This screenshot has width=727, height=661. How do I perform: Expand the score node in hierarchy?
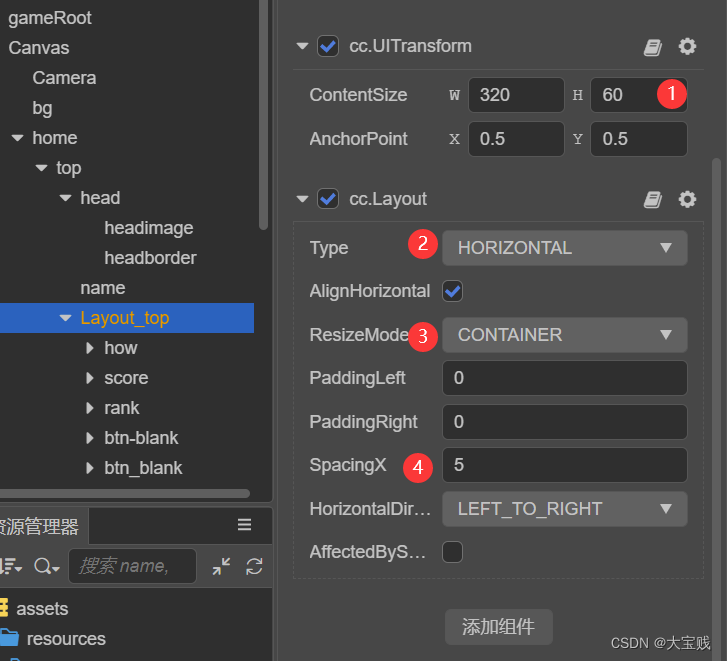[x=90, y=378]
